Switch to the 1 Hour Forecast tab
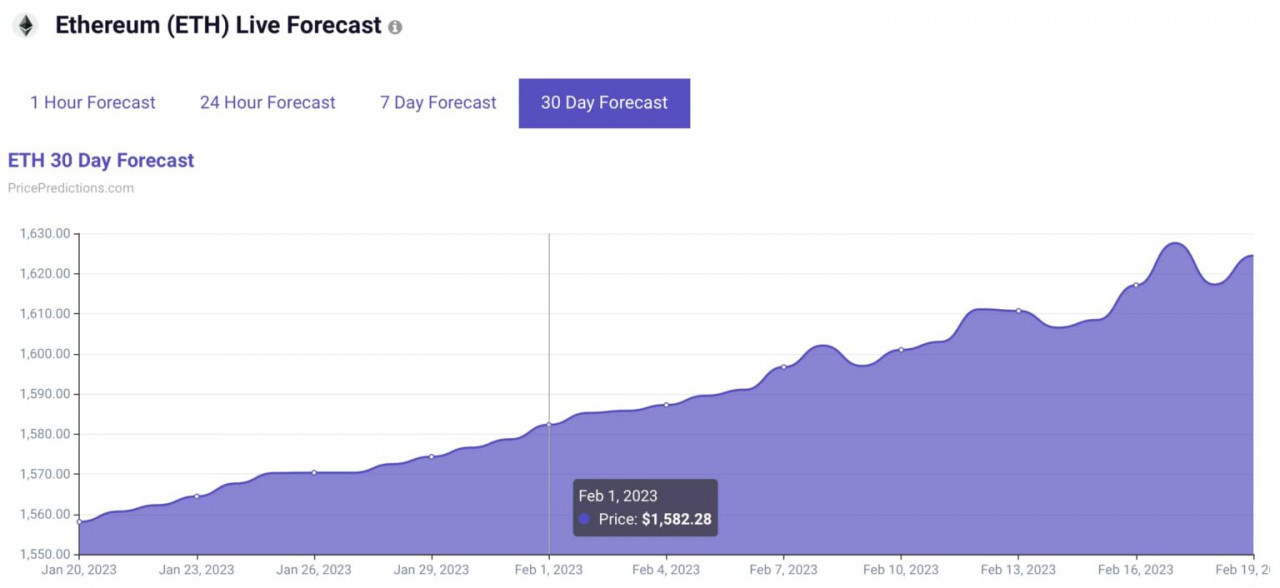 coord(93,103)
